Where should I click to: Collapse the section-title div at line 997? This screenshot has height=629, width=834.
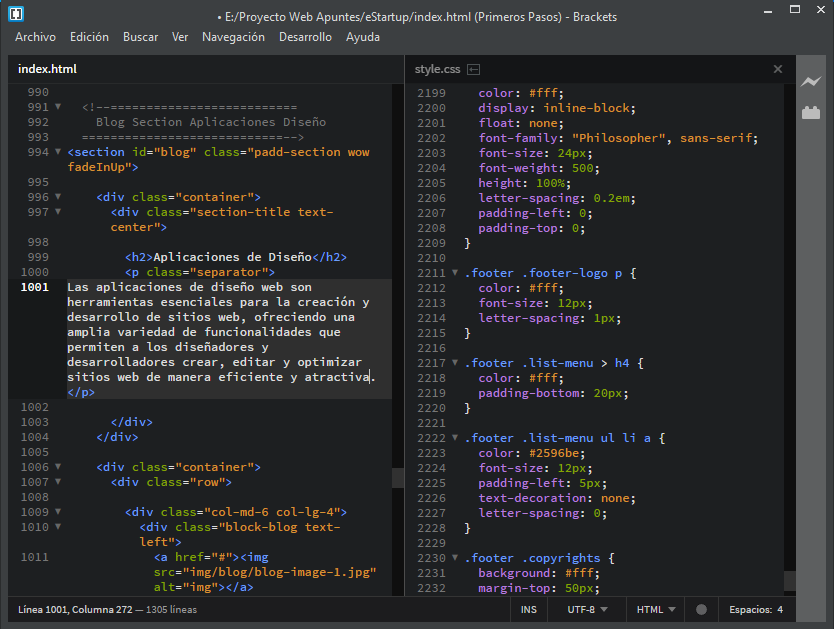click(58, 212)
